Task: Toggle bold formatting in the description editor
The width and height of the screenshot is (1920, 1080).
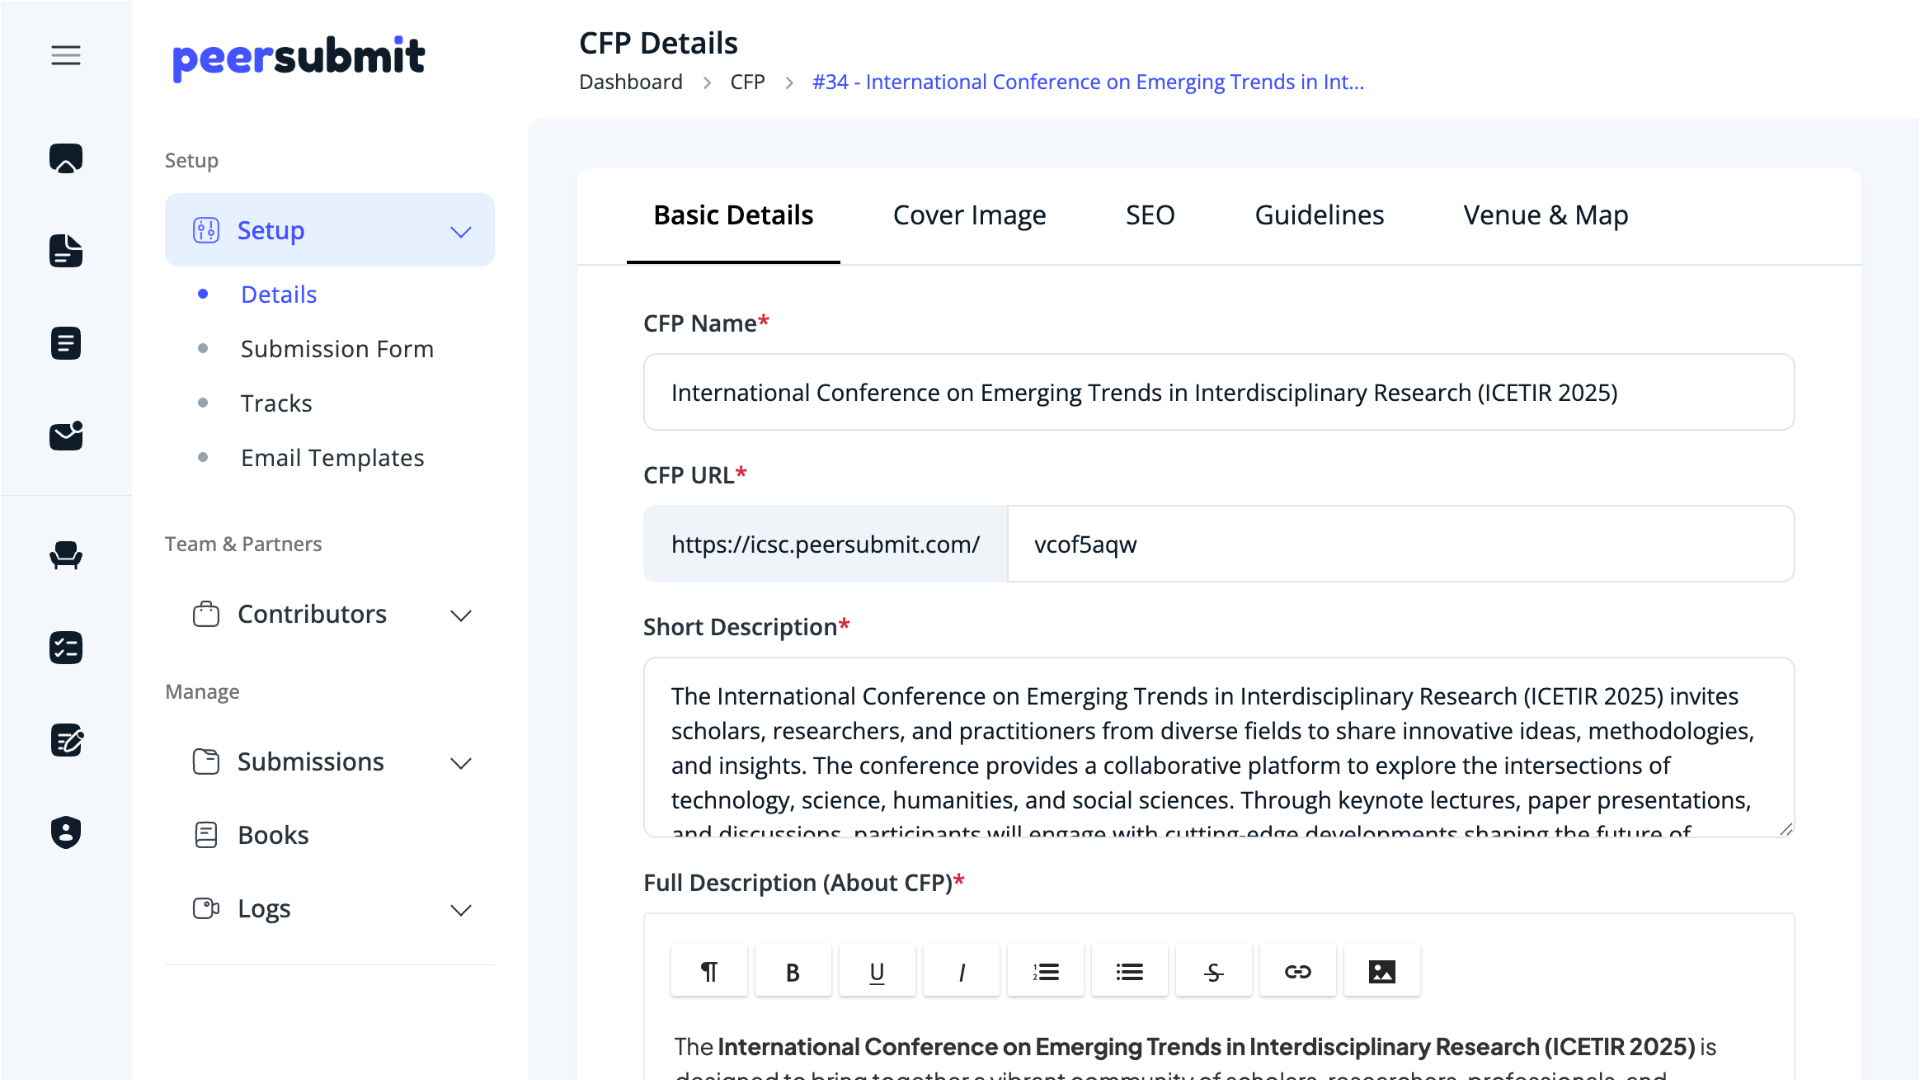Action: pyautogui.click(x=792, y=970)
